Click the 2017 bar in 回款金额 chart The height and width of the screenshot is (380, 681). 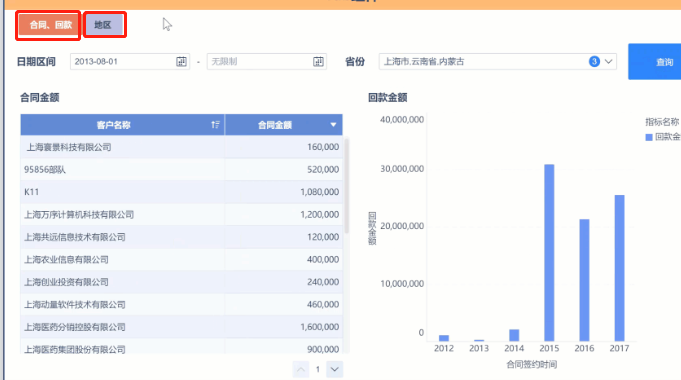[620, 268]
